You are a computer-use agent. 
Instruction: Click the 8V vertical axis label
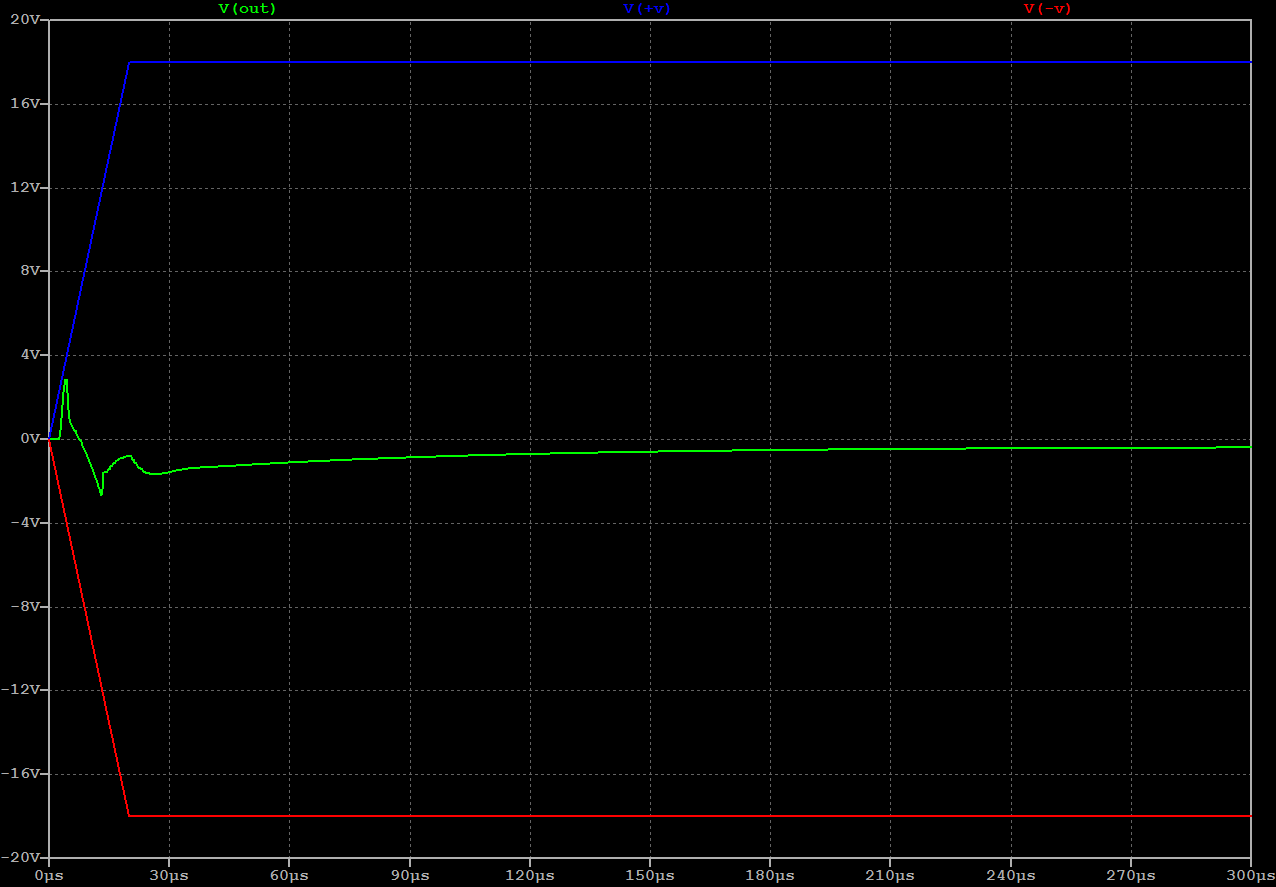click(32, 271)
